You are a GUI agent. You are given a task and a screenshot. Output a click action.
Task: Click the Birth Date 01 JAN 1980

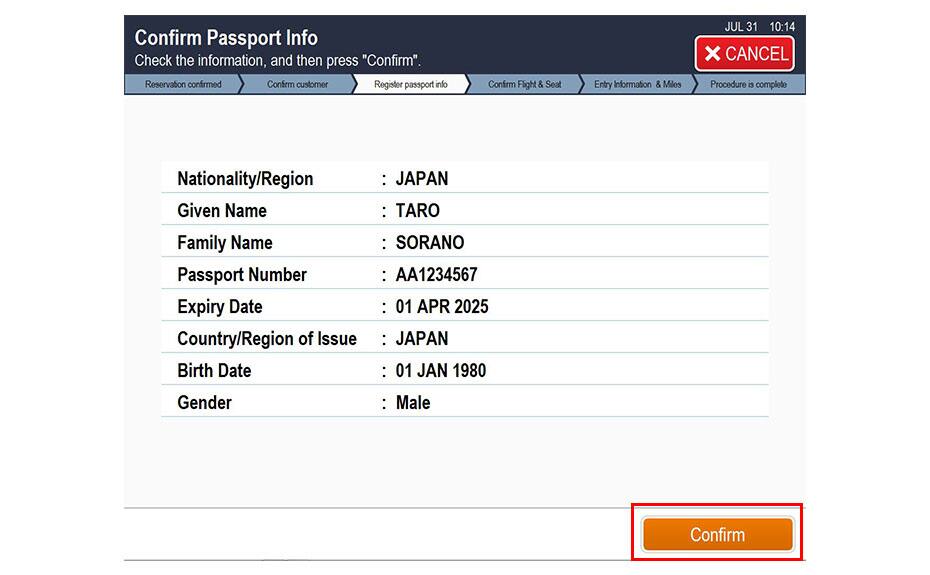[441, 371]
